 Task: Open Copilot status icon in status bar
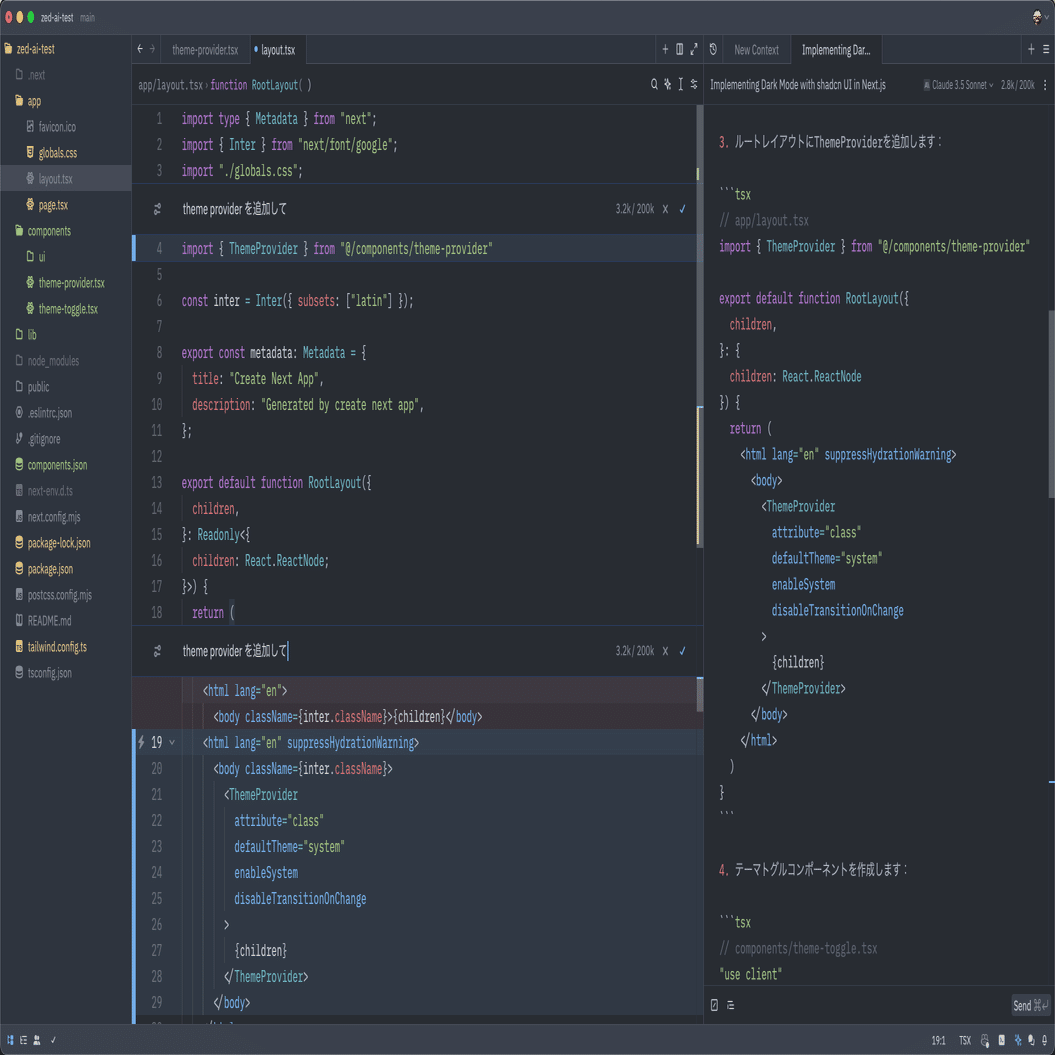[x=985, y=1040]
